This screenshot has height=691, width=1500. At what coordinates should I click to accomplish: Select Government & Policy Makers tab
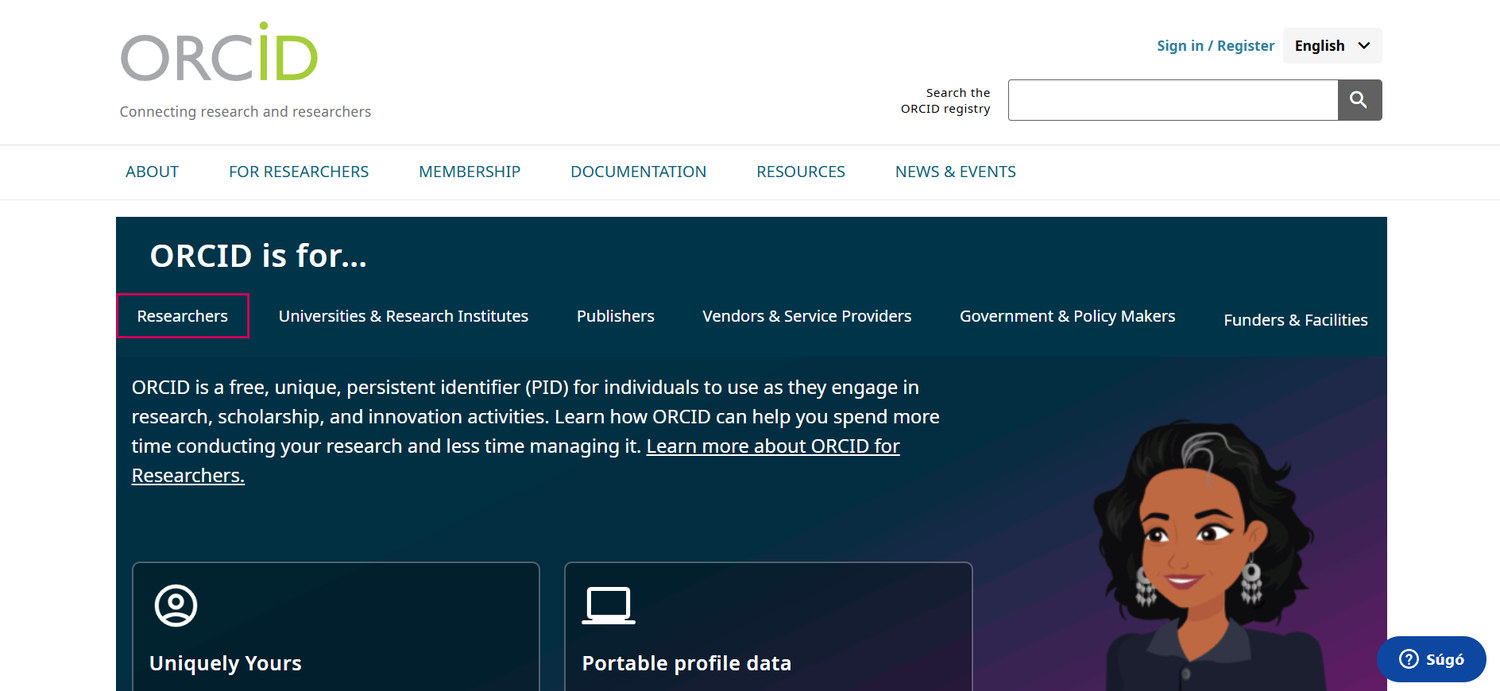(1067, 316)
